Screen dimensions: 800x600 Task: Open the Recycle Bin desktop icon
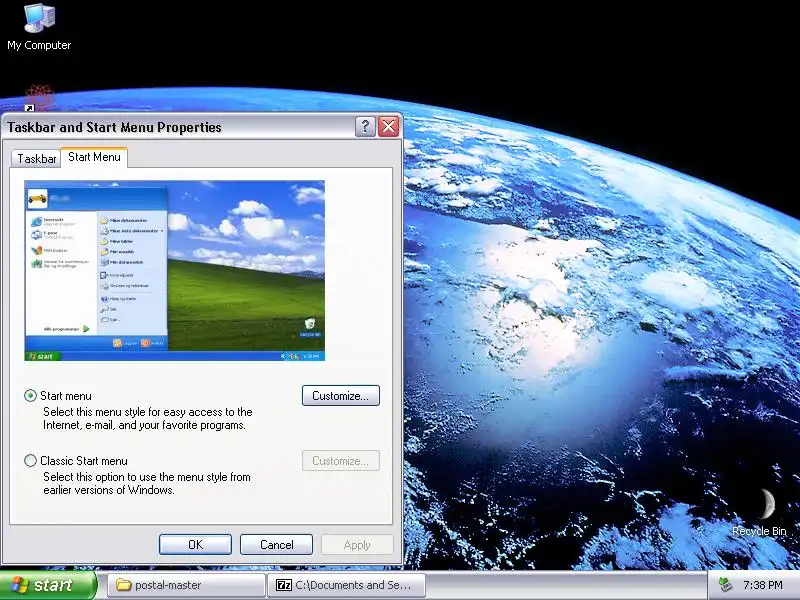pos(760,512)
